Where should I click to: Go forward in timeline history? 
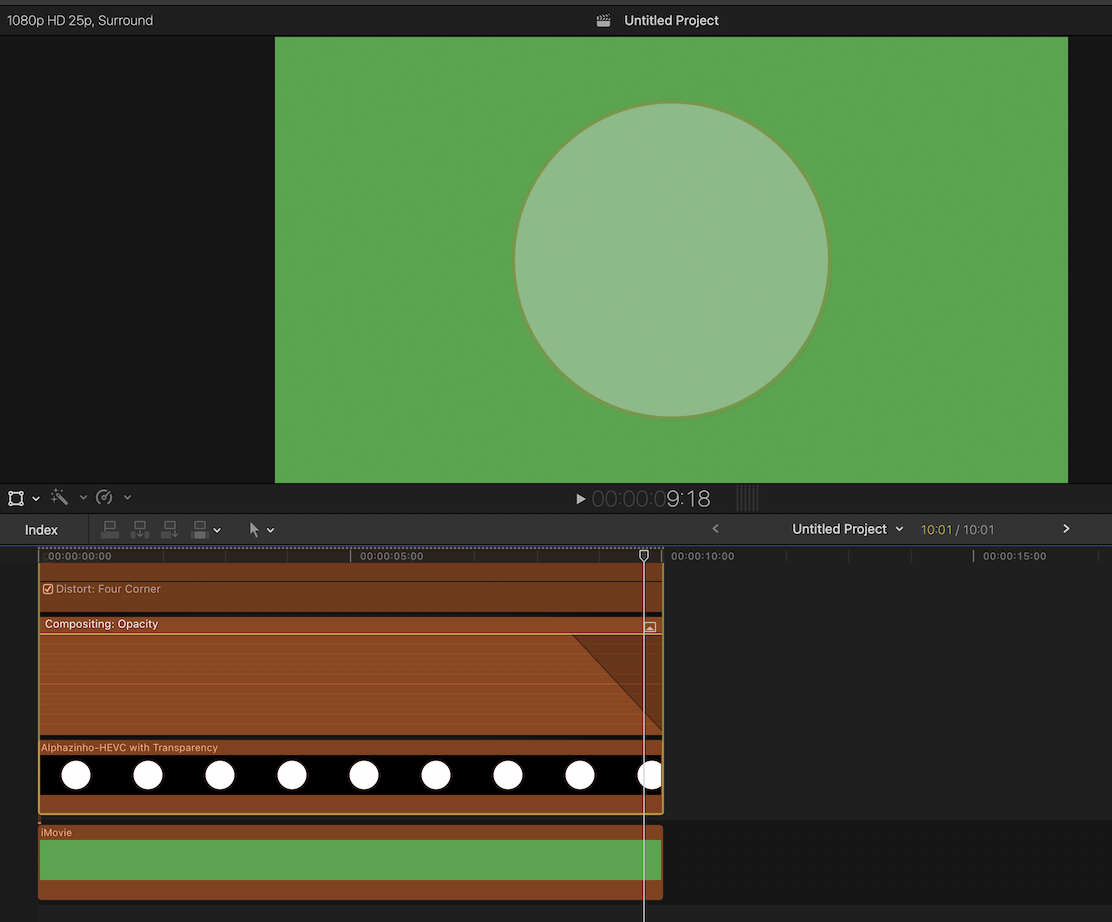(1066, 529)
